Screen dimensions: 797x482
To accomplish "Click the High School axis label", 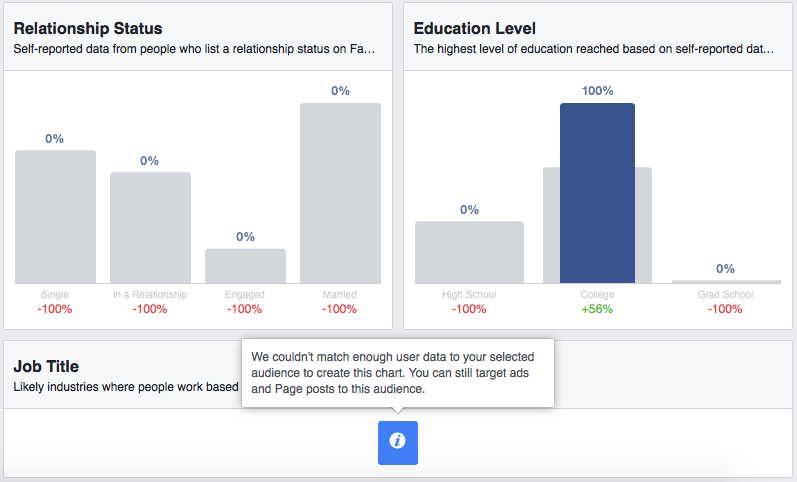I will pyautogui.click(x=469, y=295).
